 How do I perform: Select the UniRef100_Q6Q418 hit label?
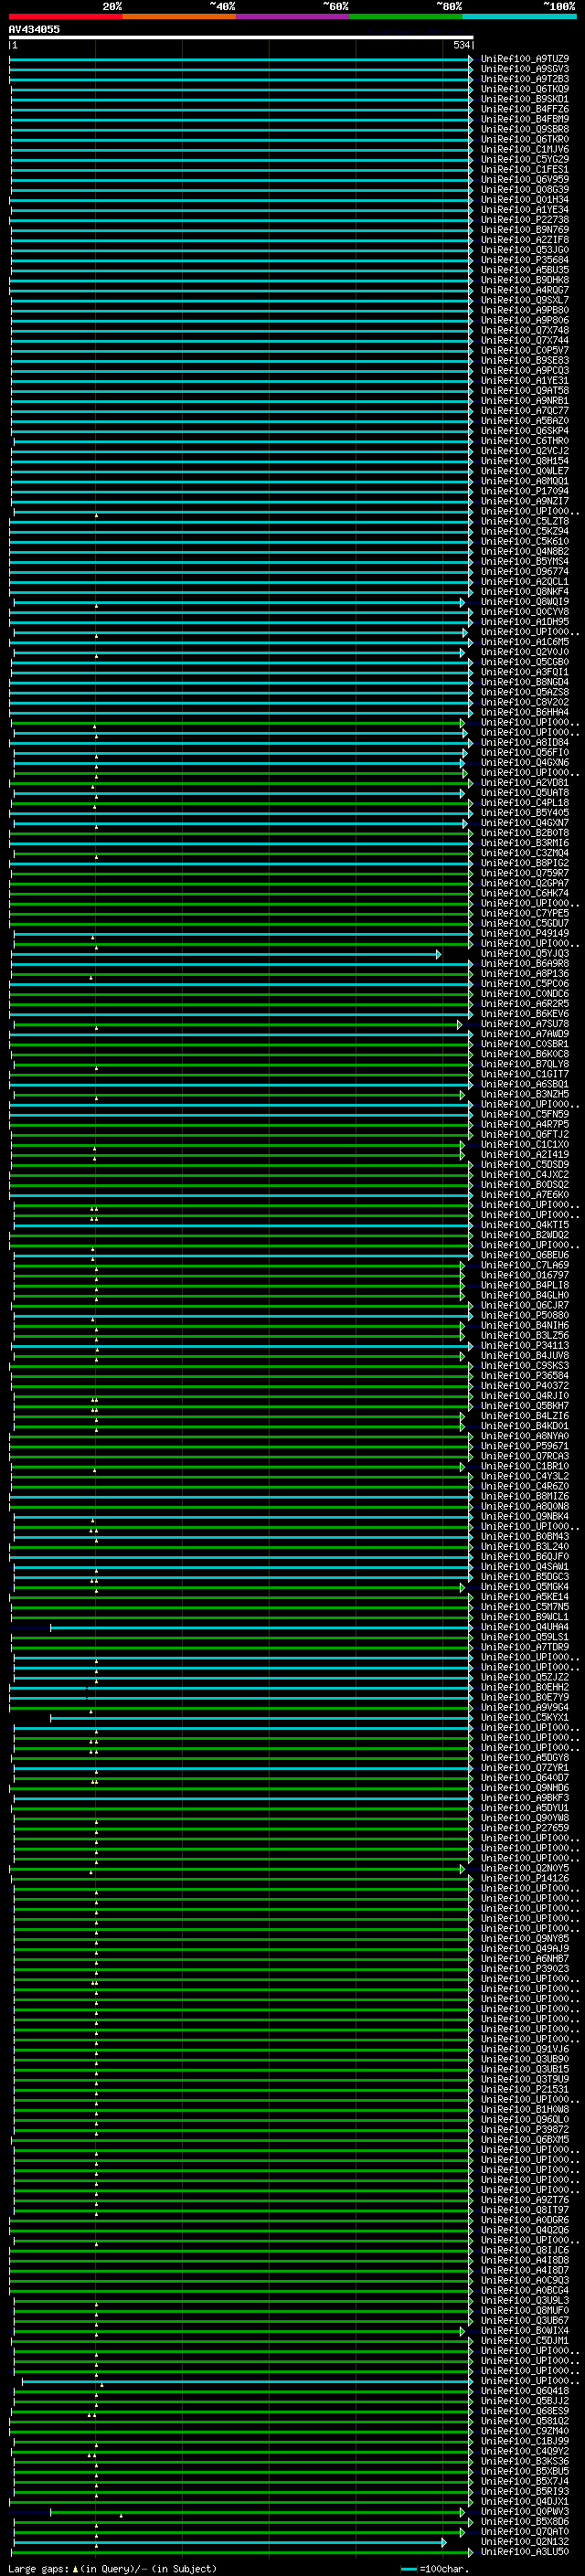[x=525, y=2391]
